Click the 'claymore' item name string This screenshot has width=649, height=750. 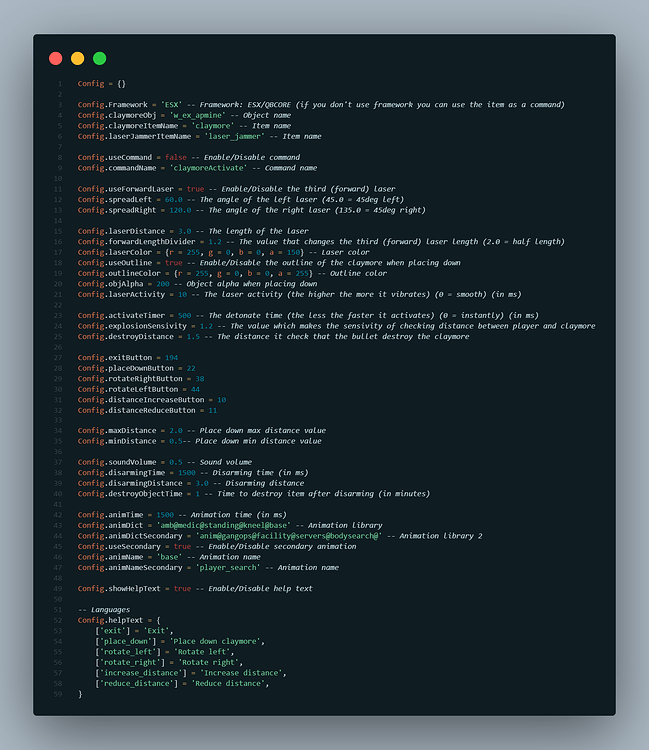click(x=213, y=126)
